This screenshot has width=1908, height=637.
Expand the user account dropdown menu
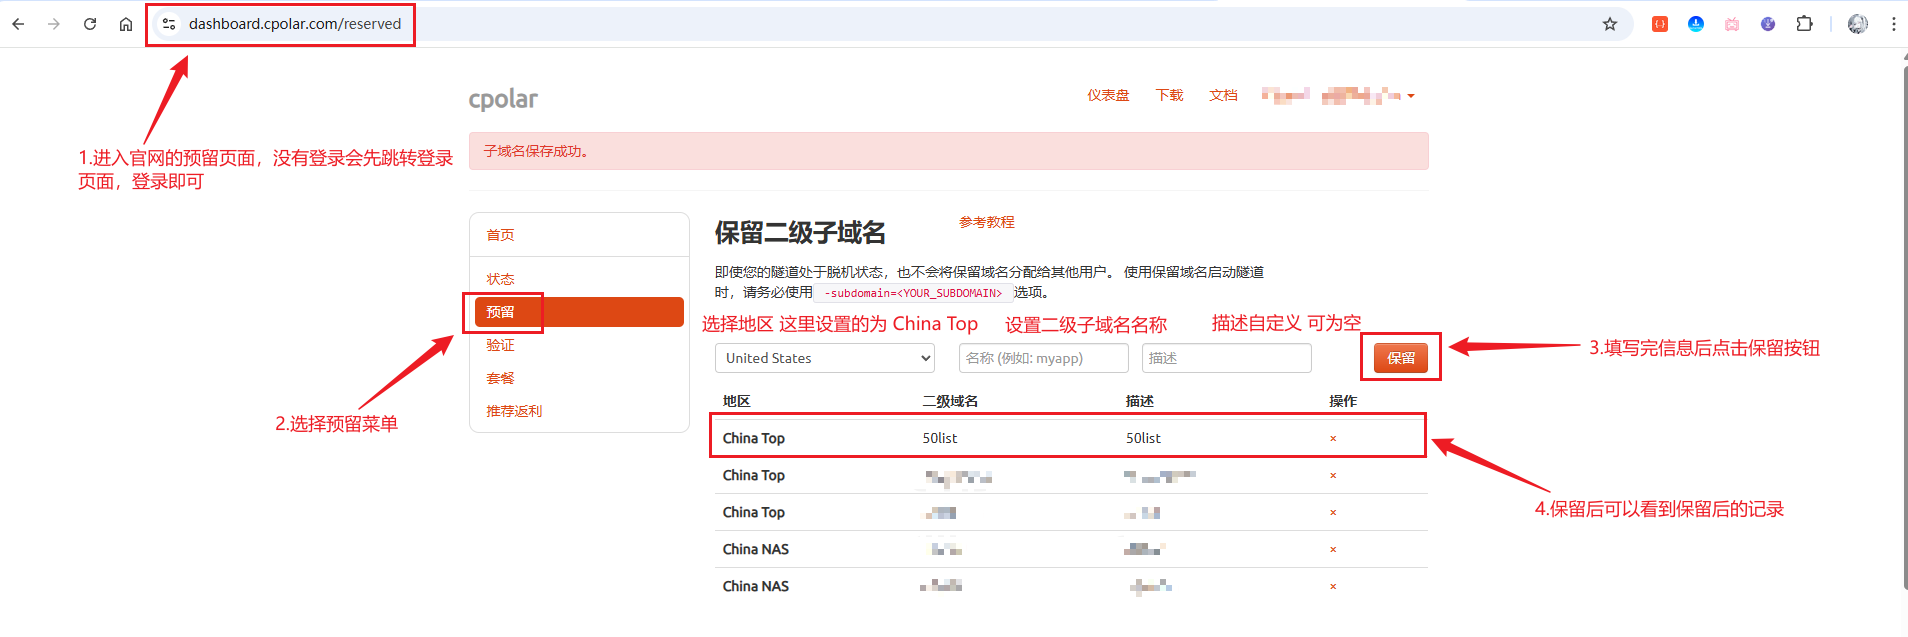tap(1410, 96)
